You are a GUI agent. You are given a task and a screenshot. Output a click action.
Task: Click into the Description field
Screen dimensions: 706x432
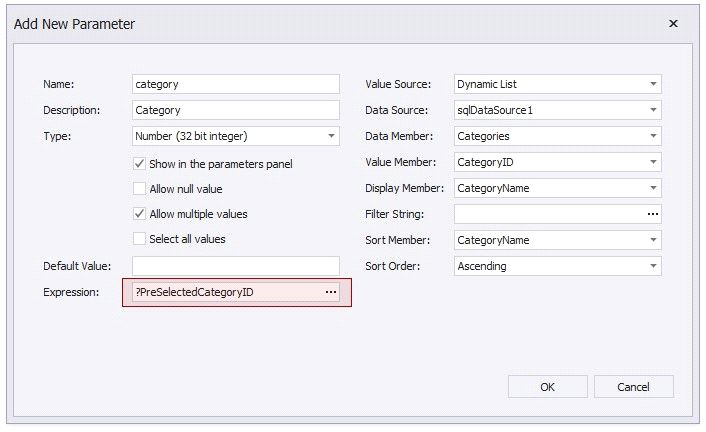tap(235, 110)
